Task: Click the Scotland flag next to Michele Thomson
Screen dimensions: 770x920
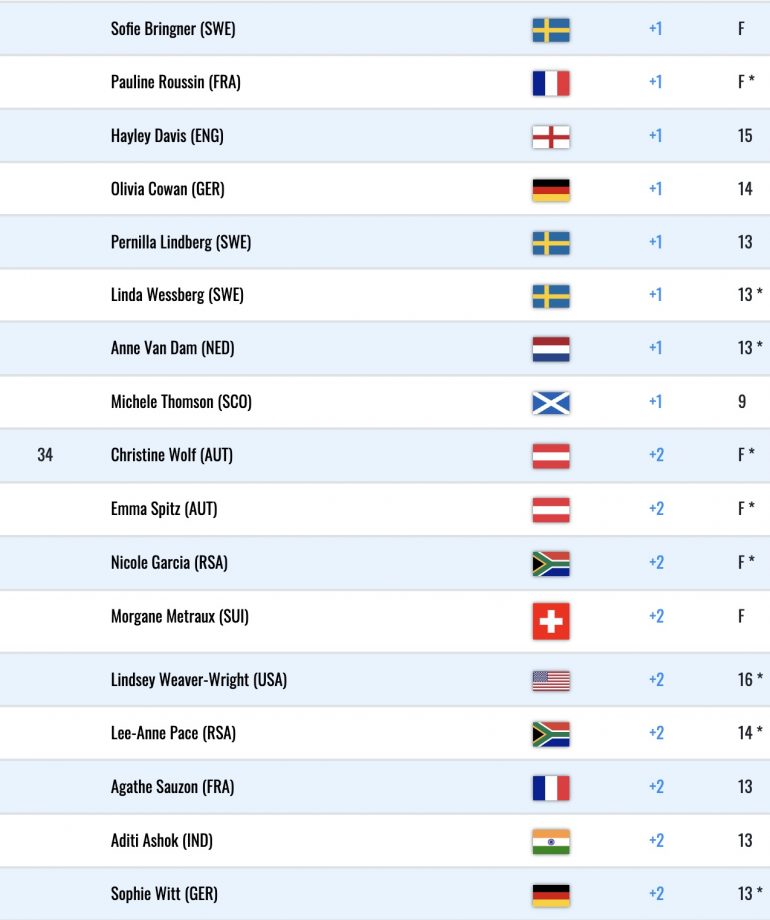Action: point(551,402)
